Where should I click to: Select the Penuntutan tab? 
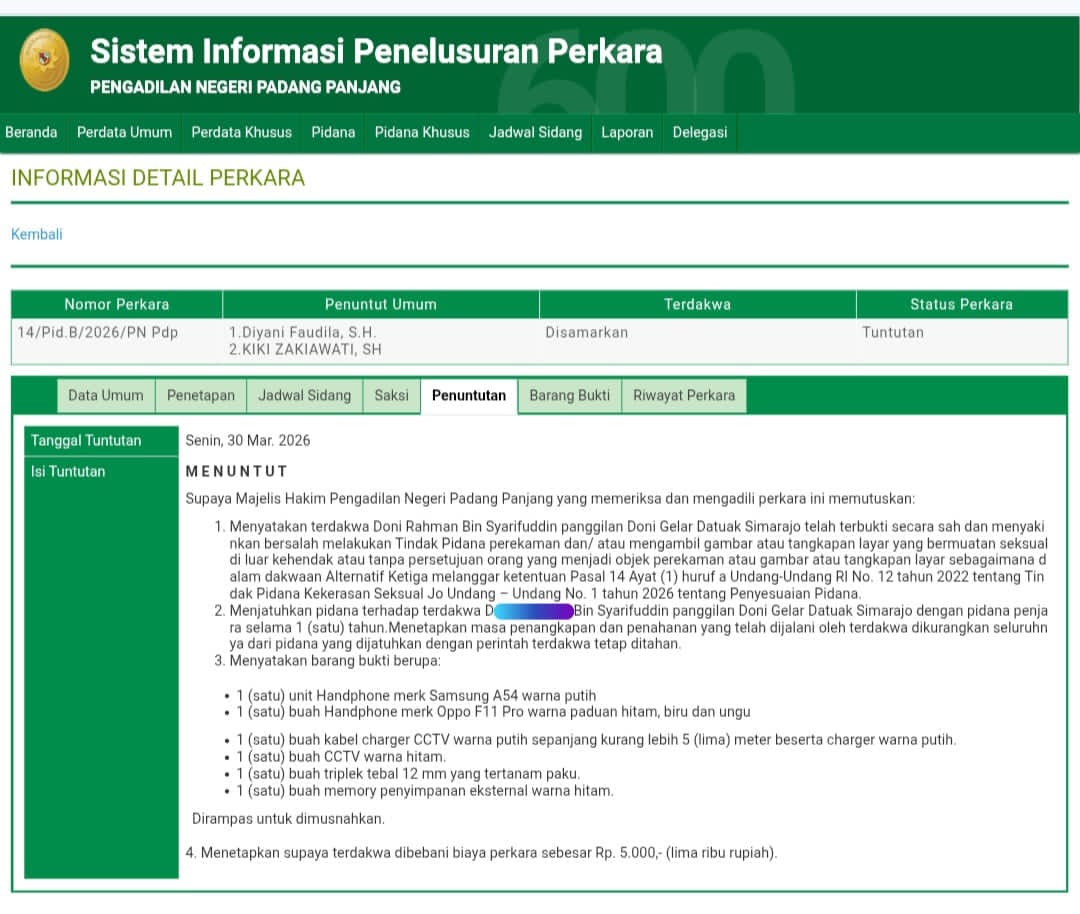(469, 396)
